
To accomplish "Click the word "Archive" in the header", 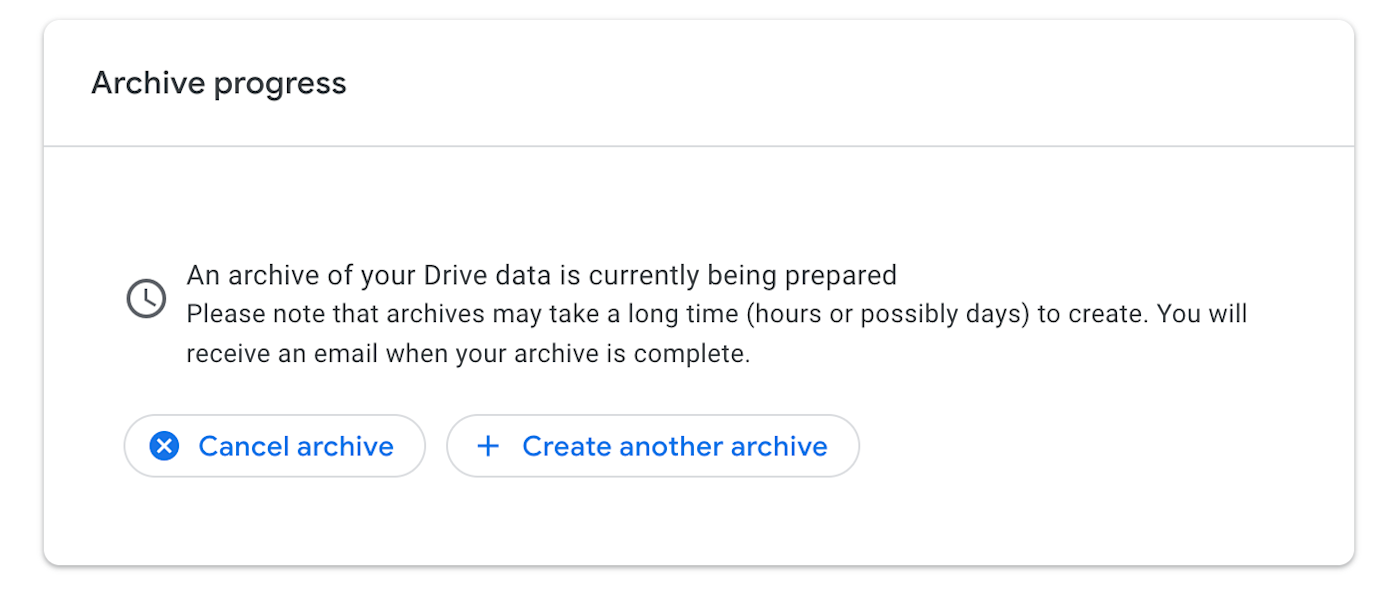I will (x=149, y=83).
